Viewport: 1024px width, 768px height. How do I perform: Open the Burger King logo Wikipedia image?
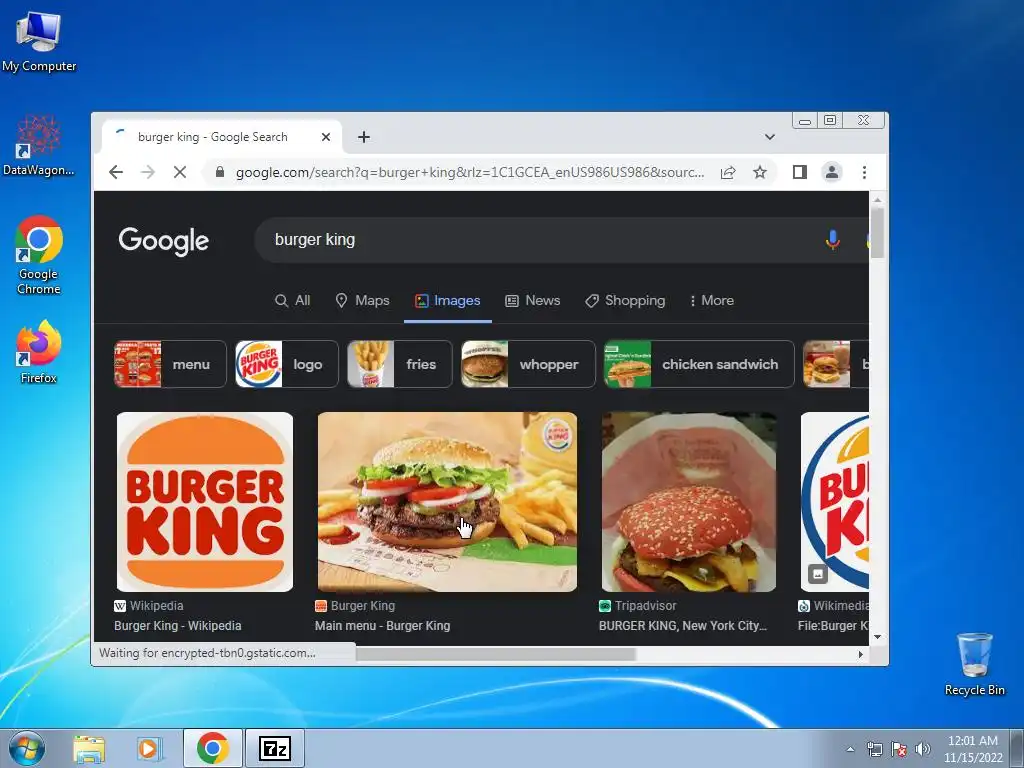click(x=205, y=502)
